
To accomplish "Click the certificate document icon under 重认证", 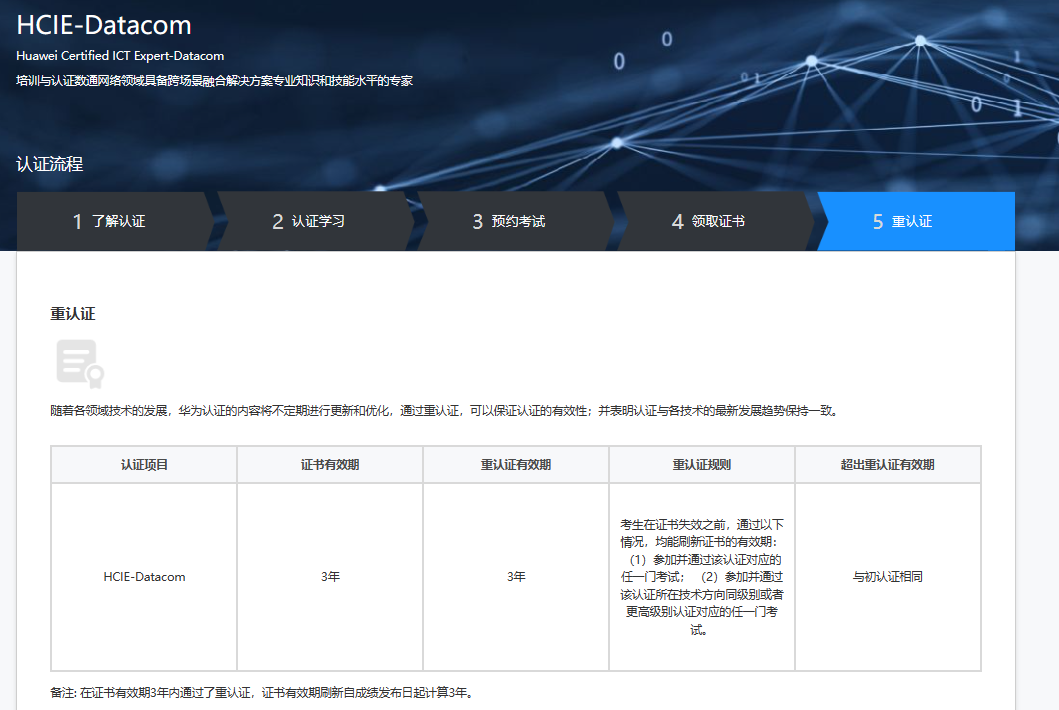I will [x=80, y=363].
